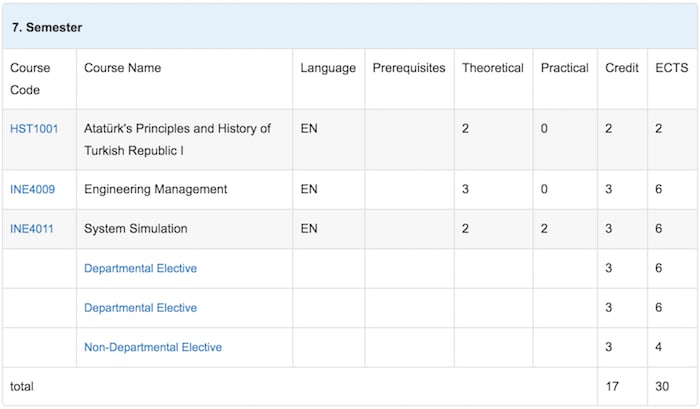Click the Course Code column header
The image size is (700, 409).
(x=30, y=79)
